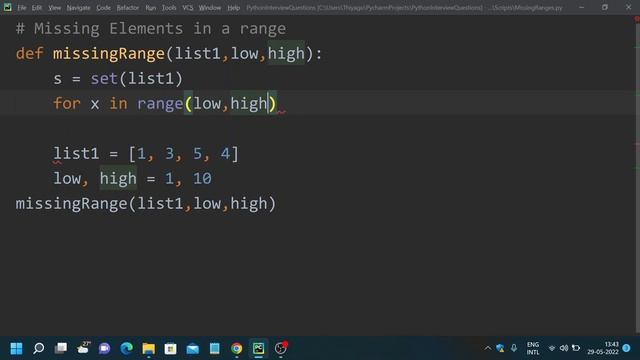Click the 'high' parameter in the def line
This screenshot has width=640, height=360.
tap(286, 53)
